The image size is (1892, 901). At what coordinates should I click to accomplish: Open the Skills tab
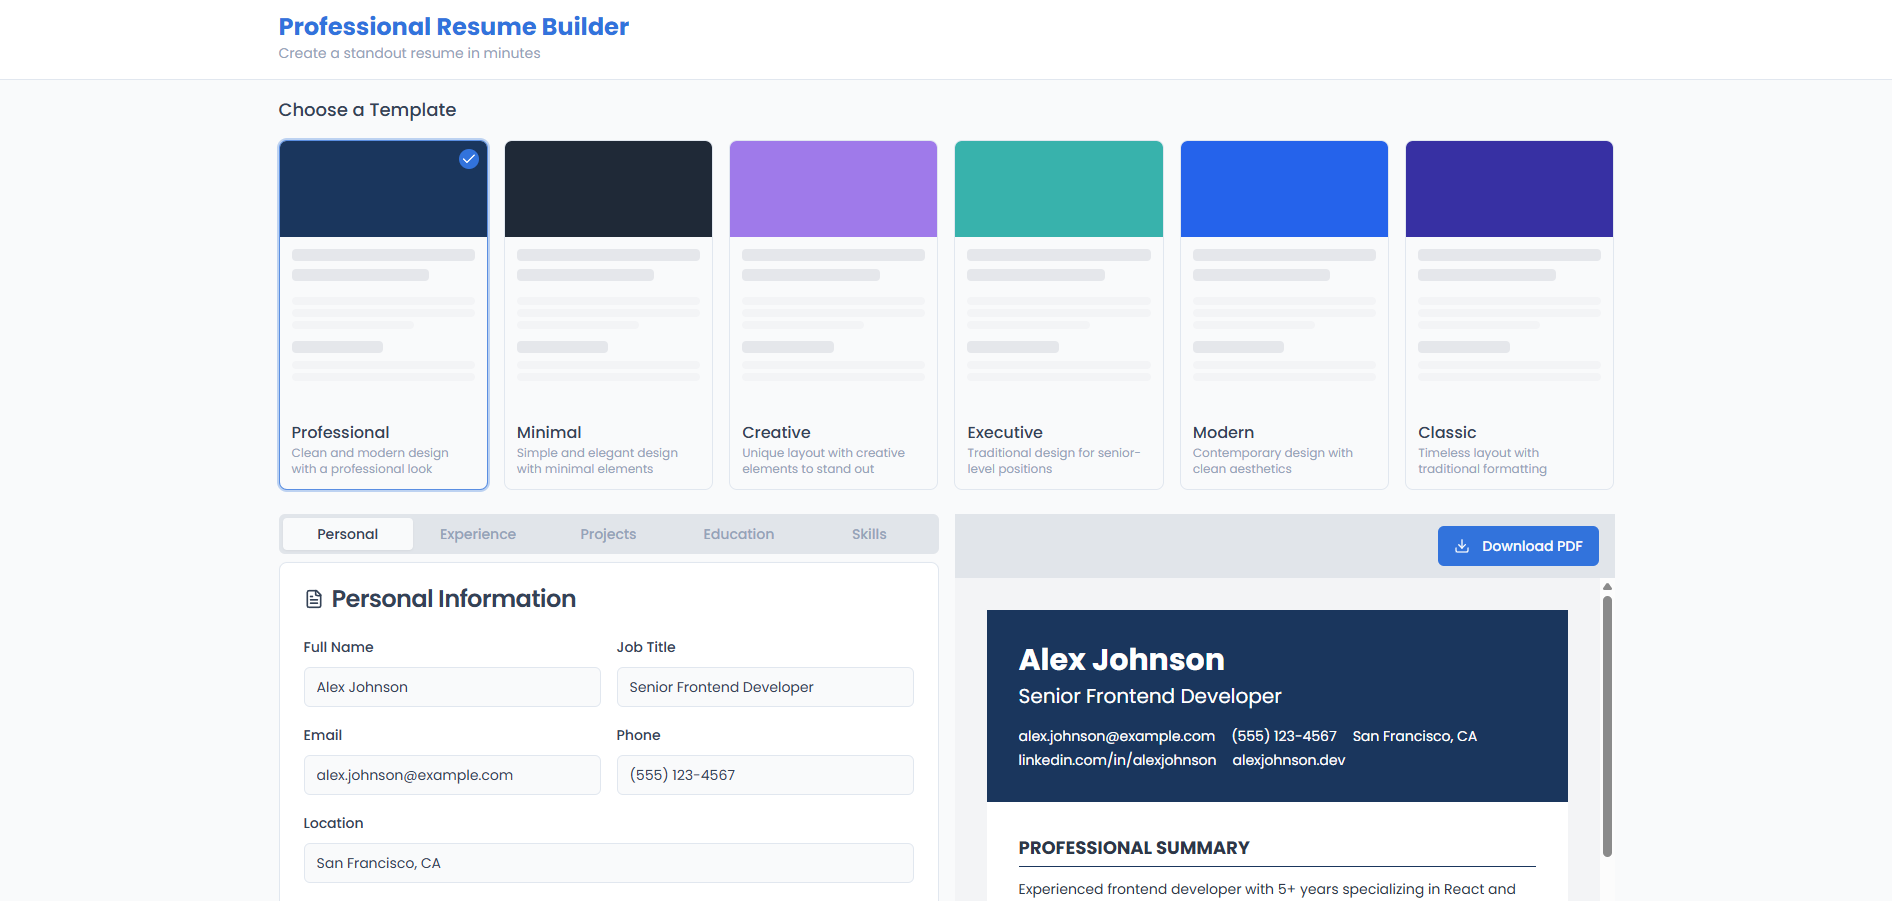[869, 534]
